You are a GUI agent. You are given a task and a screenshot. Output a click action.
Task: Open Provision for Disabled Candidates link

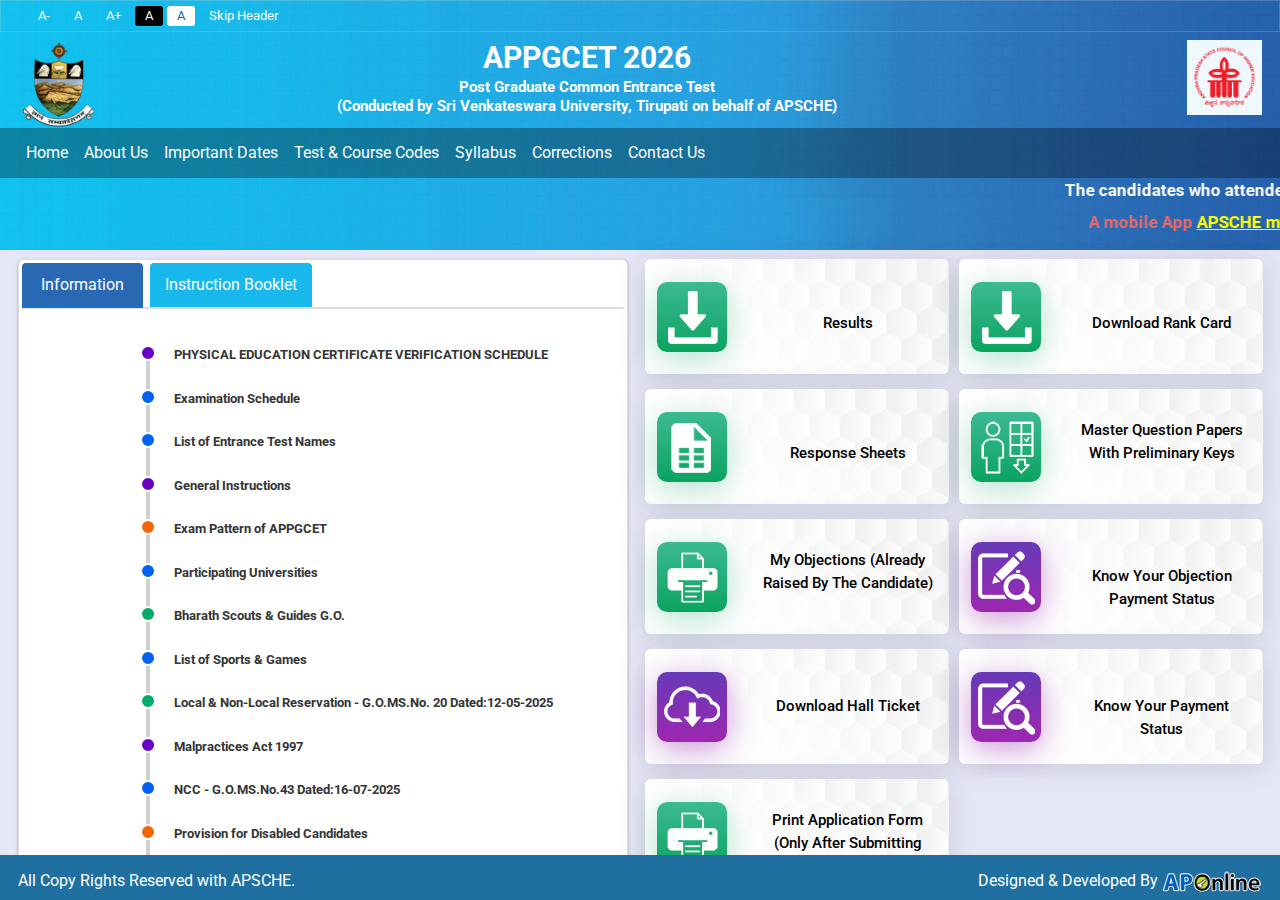pyautogui.click(x=271, y=834)
